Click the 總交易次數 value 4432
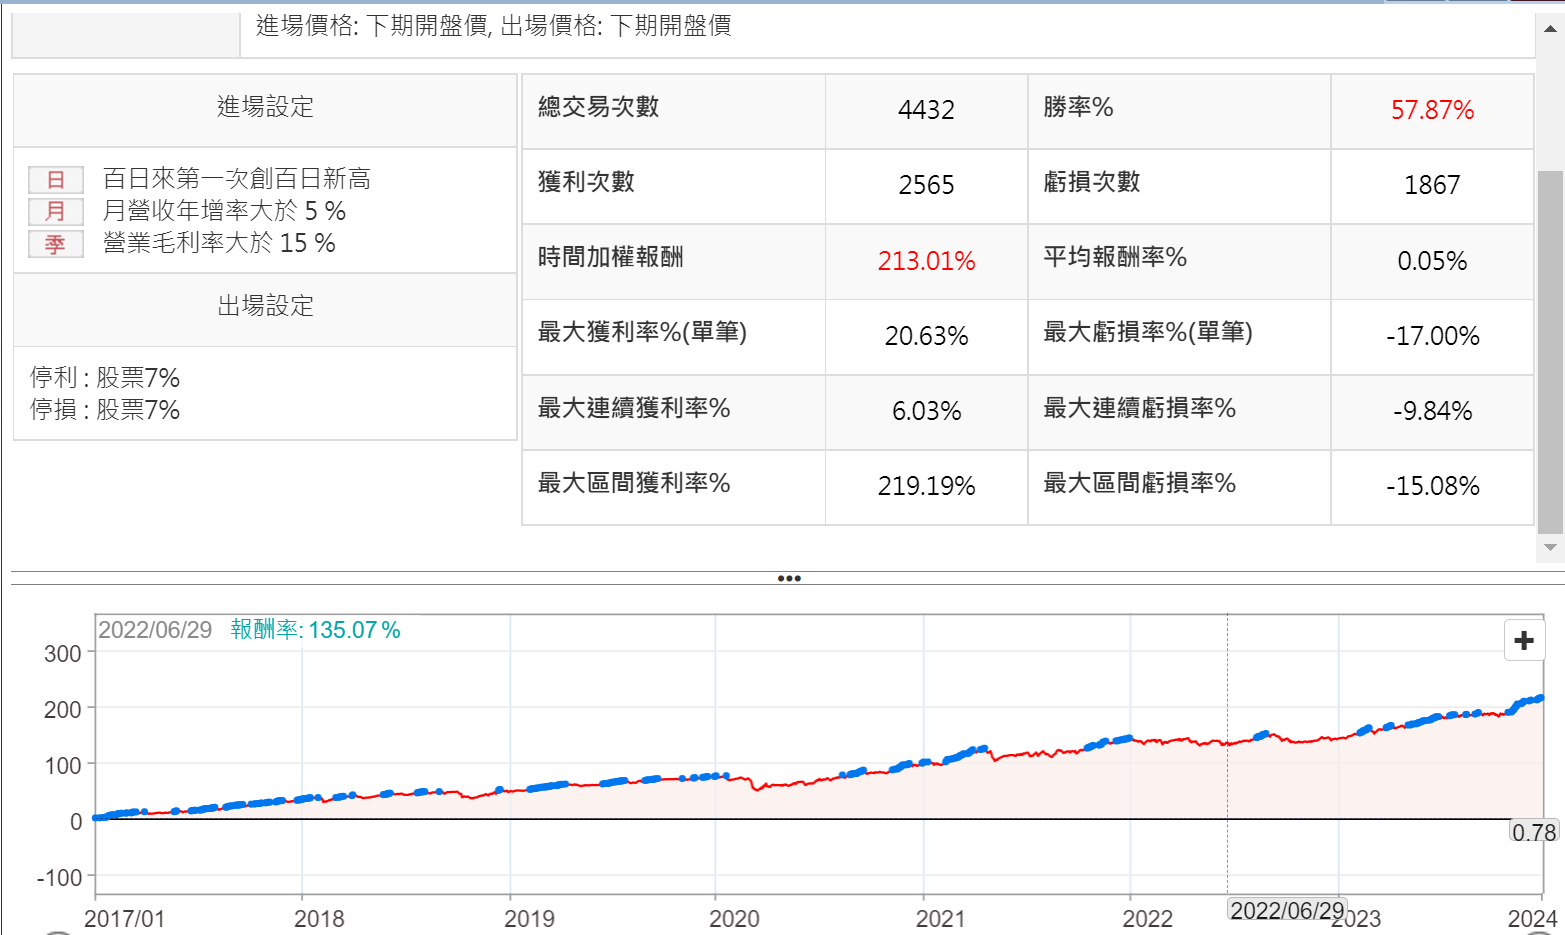This screenshot has height=935, width=1565. [926, 110]
